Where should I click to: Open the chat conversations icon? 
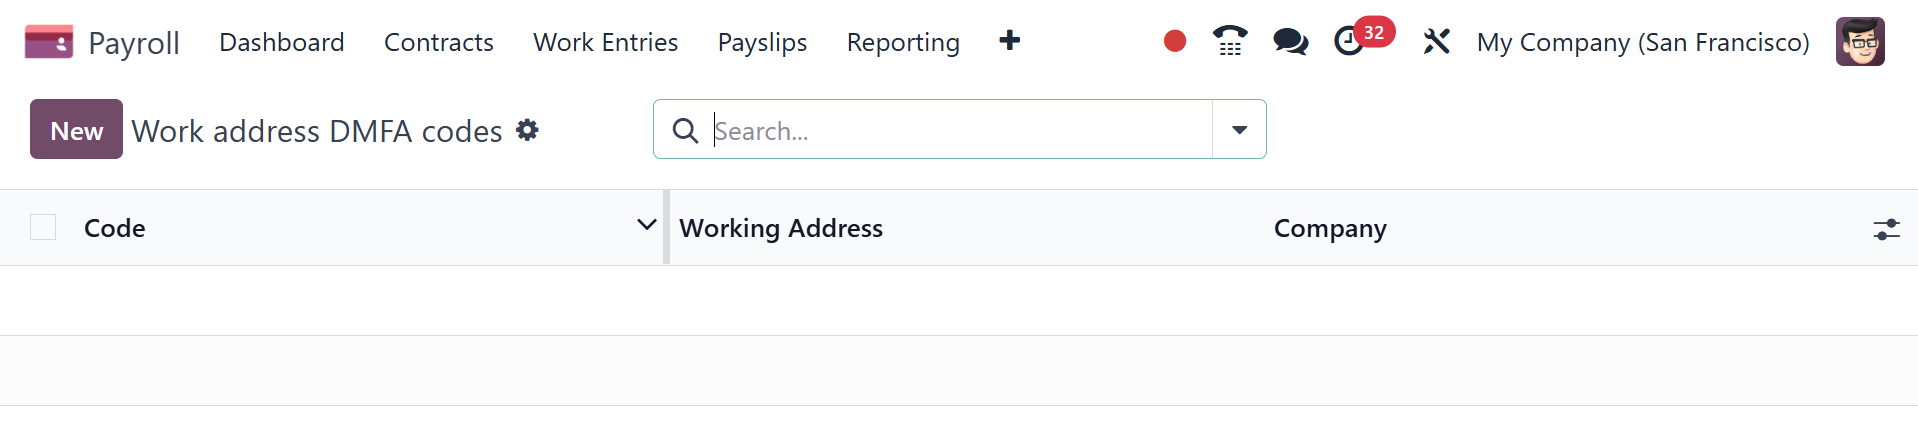(x=1290, y=41)
